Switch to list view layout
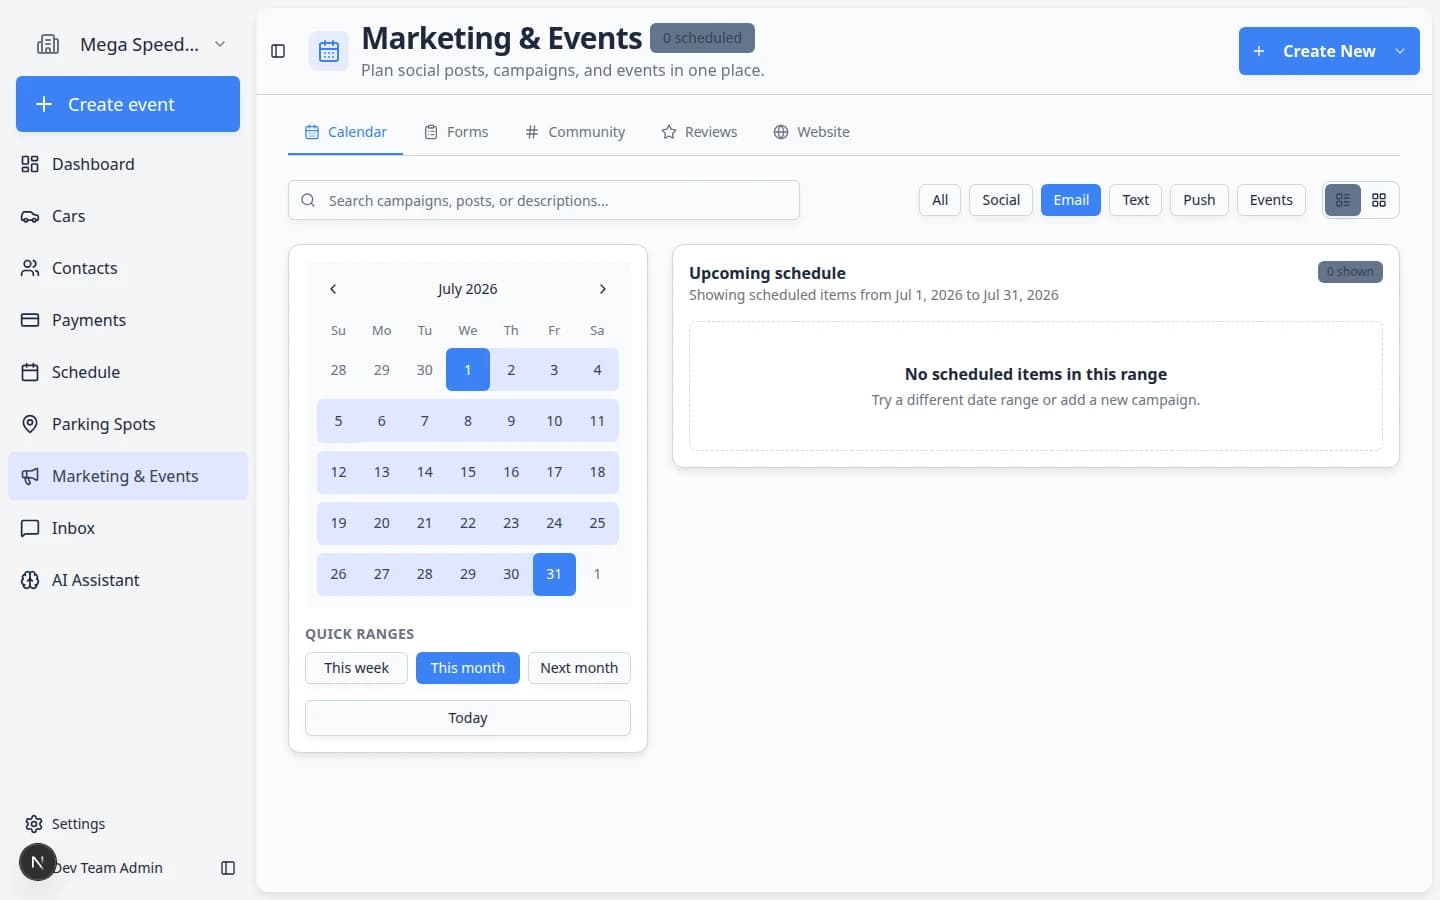 click(1343, 200)
